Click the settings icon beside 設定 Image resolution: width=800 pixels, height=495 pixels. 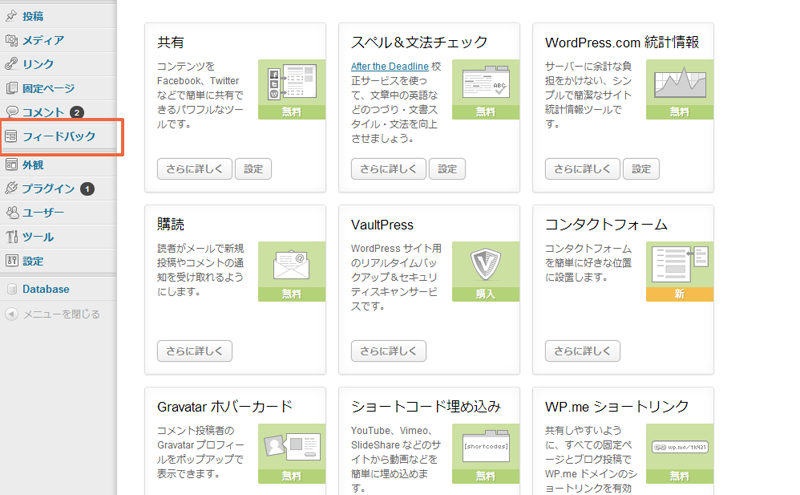click(11, 261)
